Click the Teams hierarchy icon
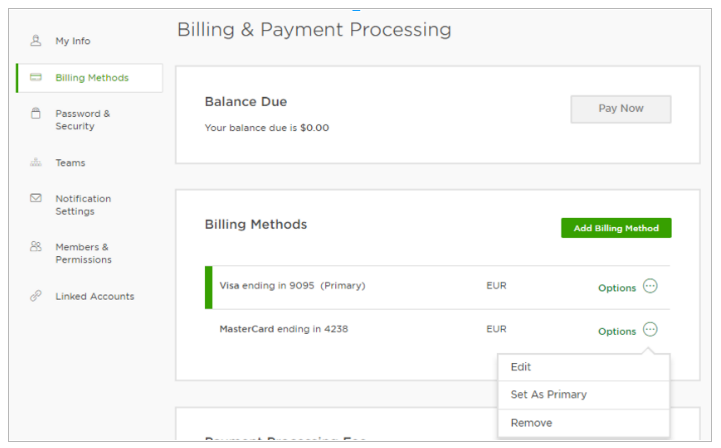This screenshot has width=721, height=448. click(36, 163)
